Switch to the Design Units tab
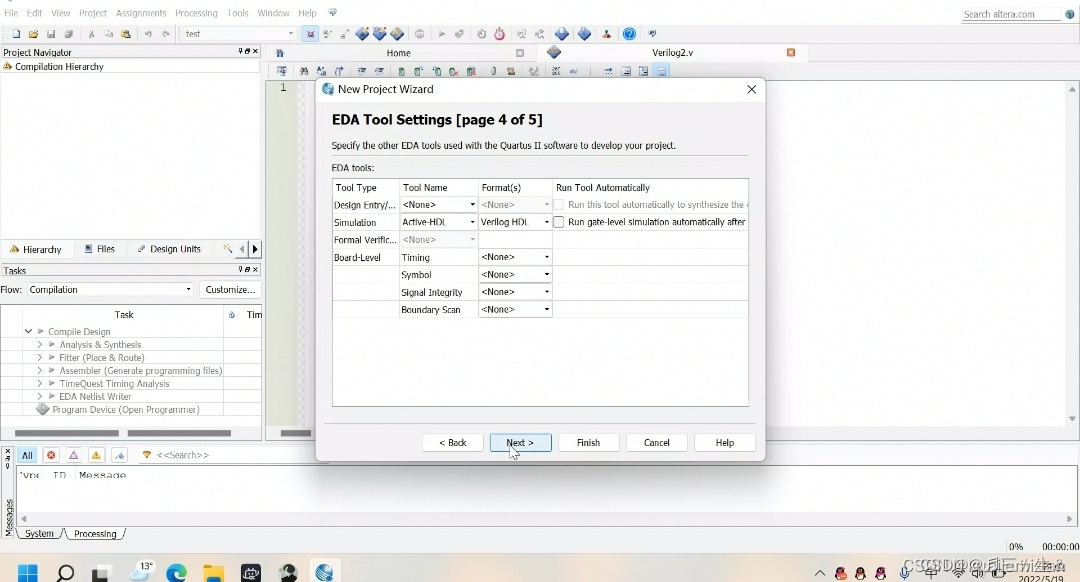This screenshot has width=1080, height=582. click(x=169, y=249)
